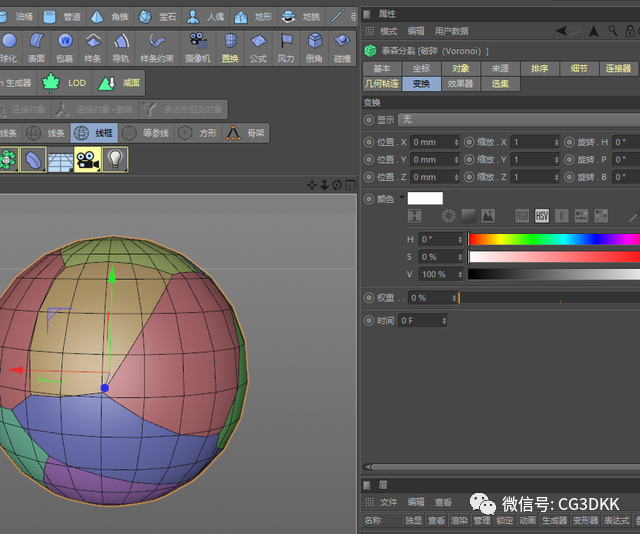Select the 地形 landscape object icon
Screen dimensions: 640x534
click(240, 17)
